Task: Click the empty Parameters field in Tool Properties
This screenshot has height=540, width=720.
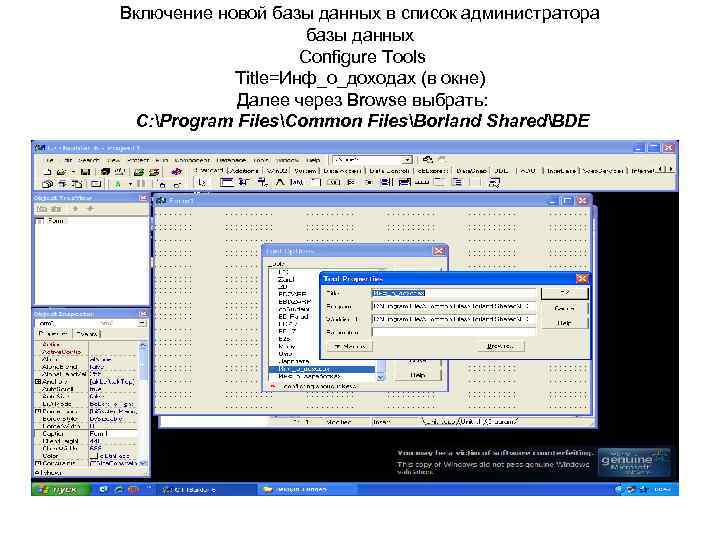Action: (453, 332)
